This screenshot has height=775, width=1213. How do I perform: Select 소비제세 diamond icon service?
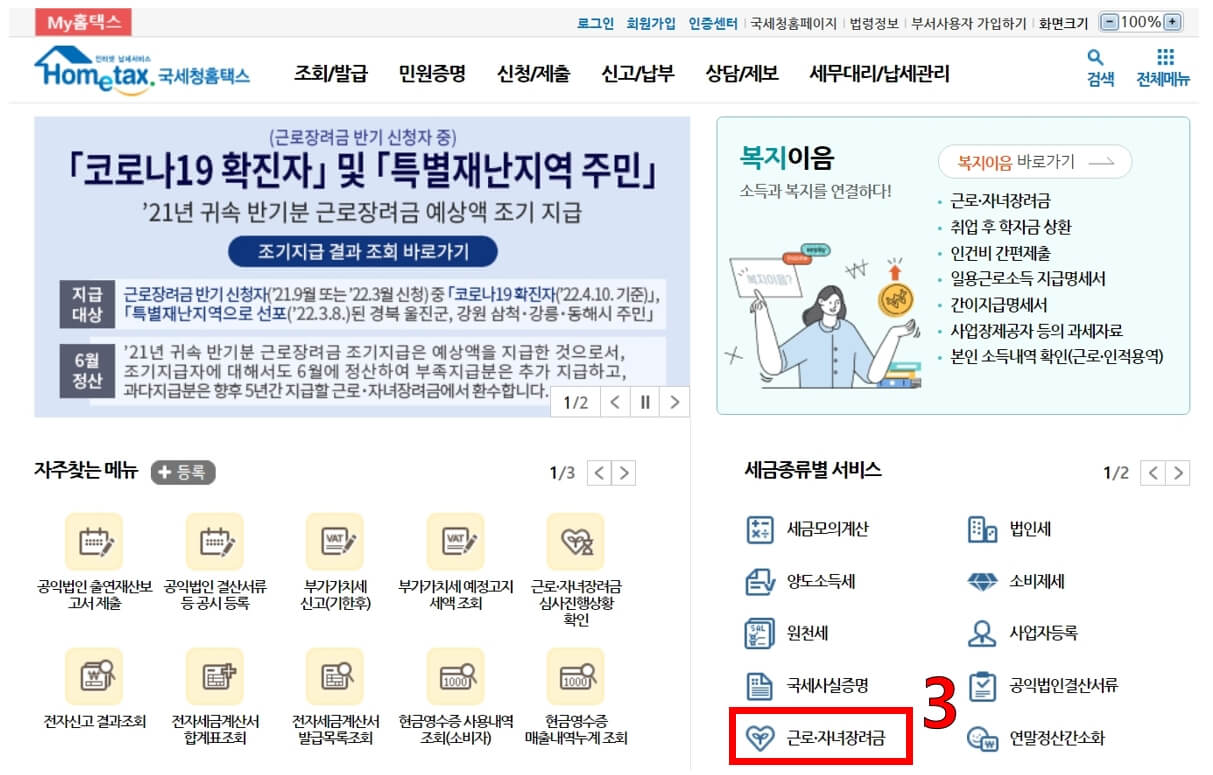click(1017, 581)
